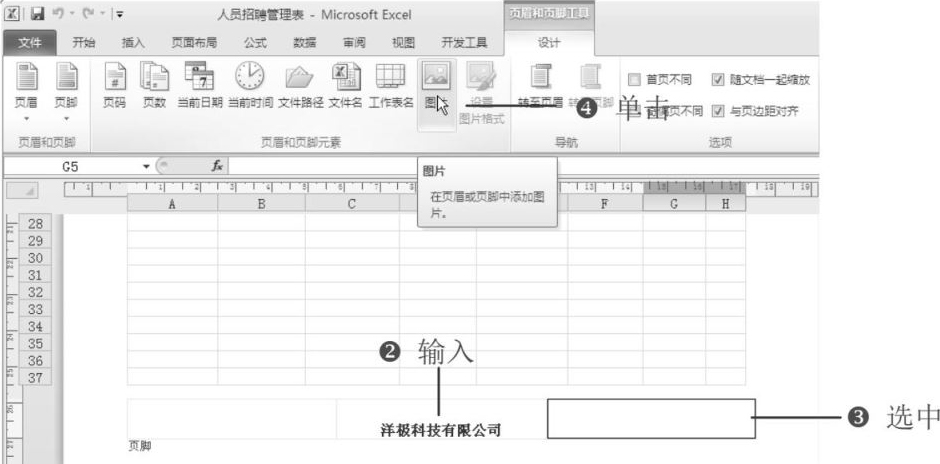Select column F header
940x464 pixels.
pos(605,204)
